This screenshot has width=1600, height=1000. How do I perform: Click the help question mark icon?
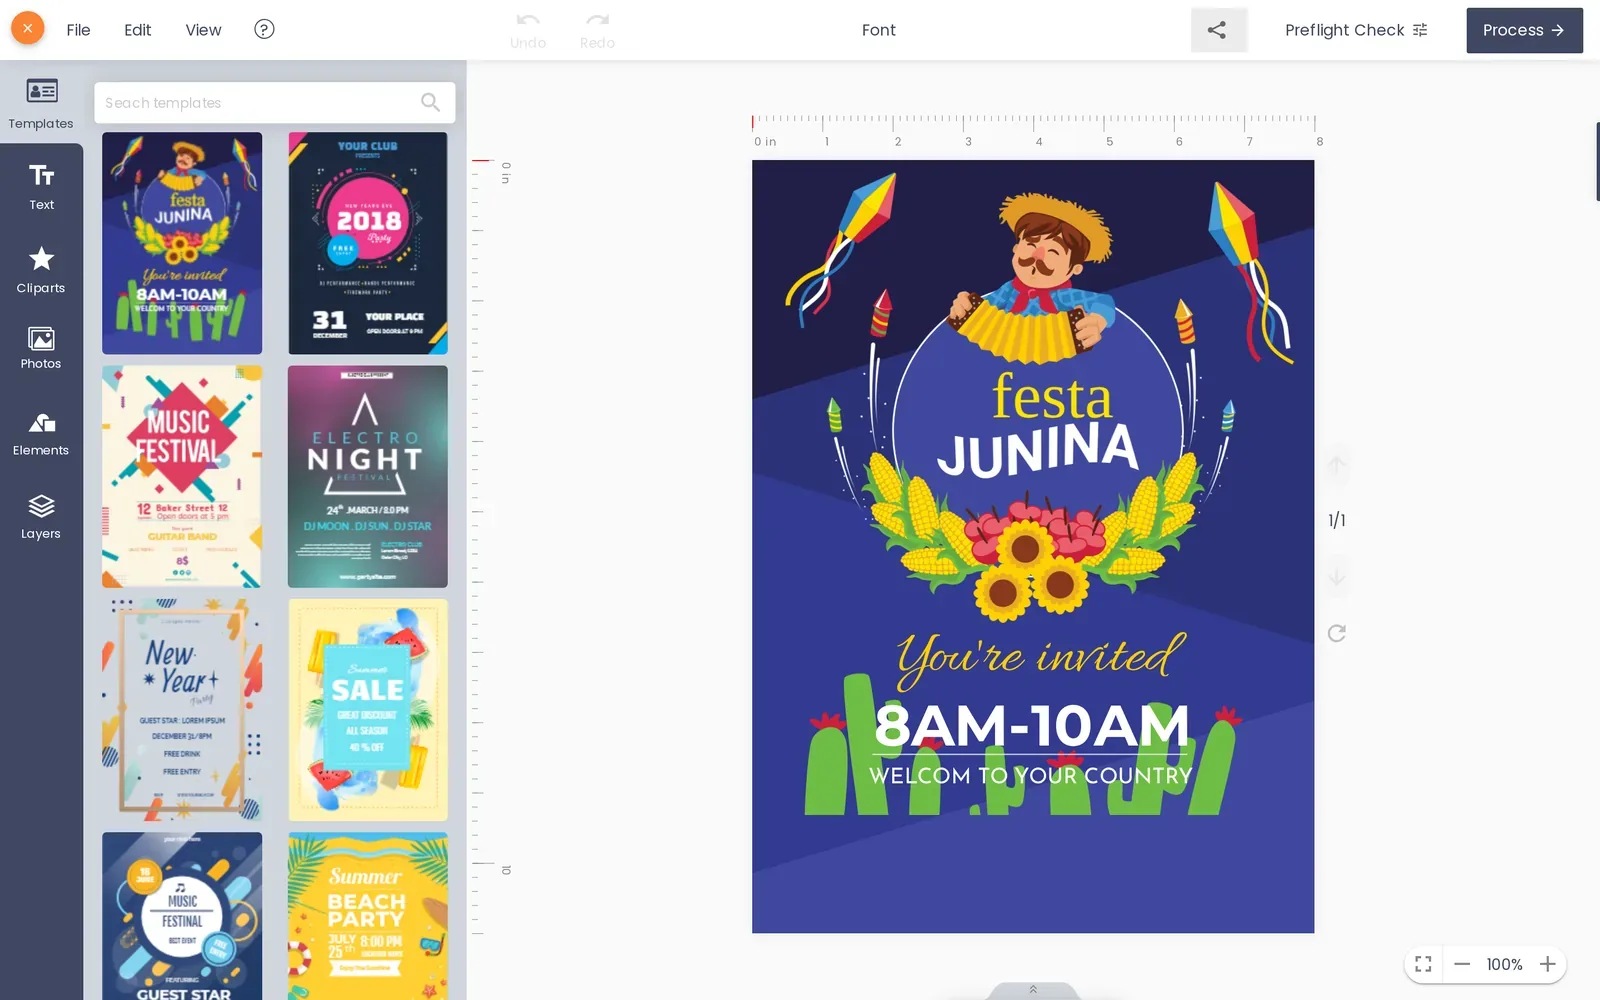(264, 29)
